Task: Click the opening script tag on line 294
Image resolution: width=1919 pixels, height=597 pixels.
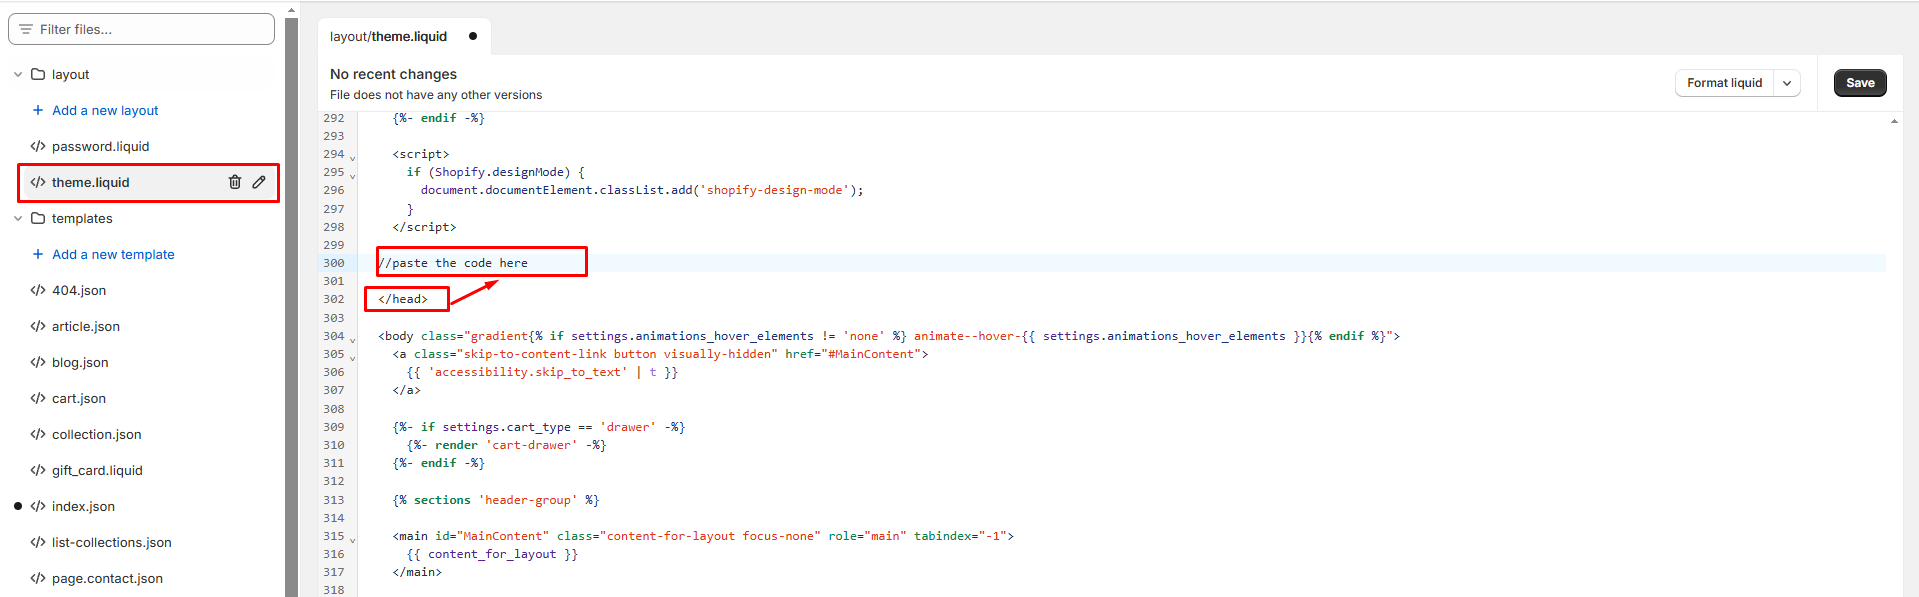Action: tap(421, 154)
